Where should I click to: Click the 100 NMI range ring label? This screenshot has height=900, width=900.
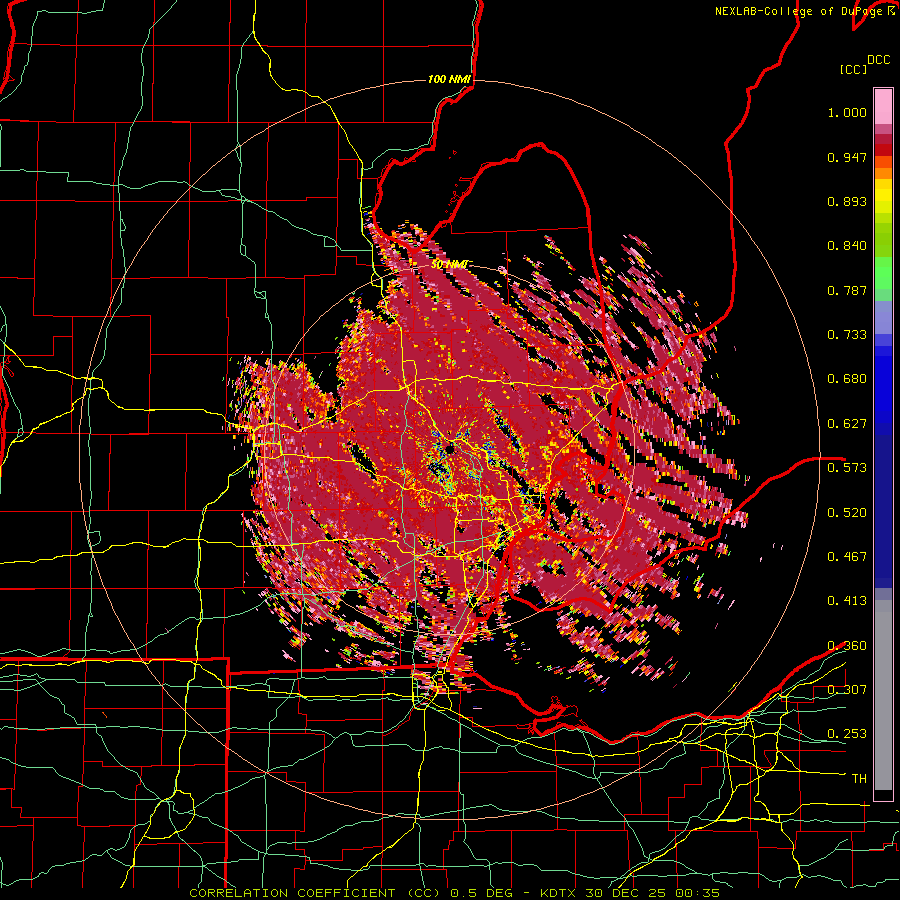click(449, 79)
